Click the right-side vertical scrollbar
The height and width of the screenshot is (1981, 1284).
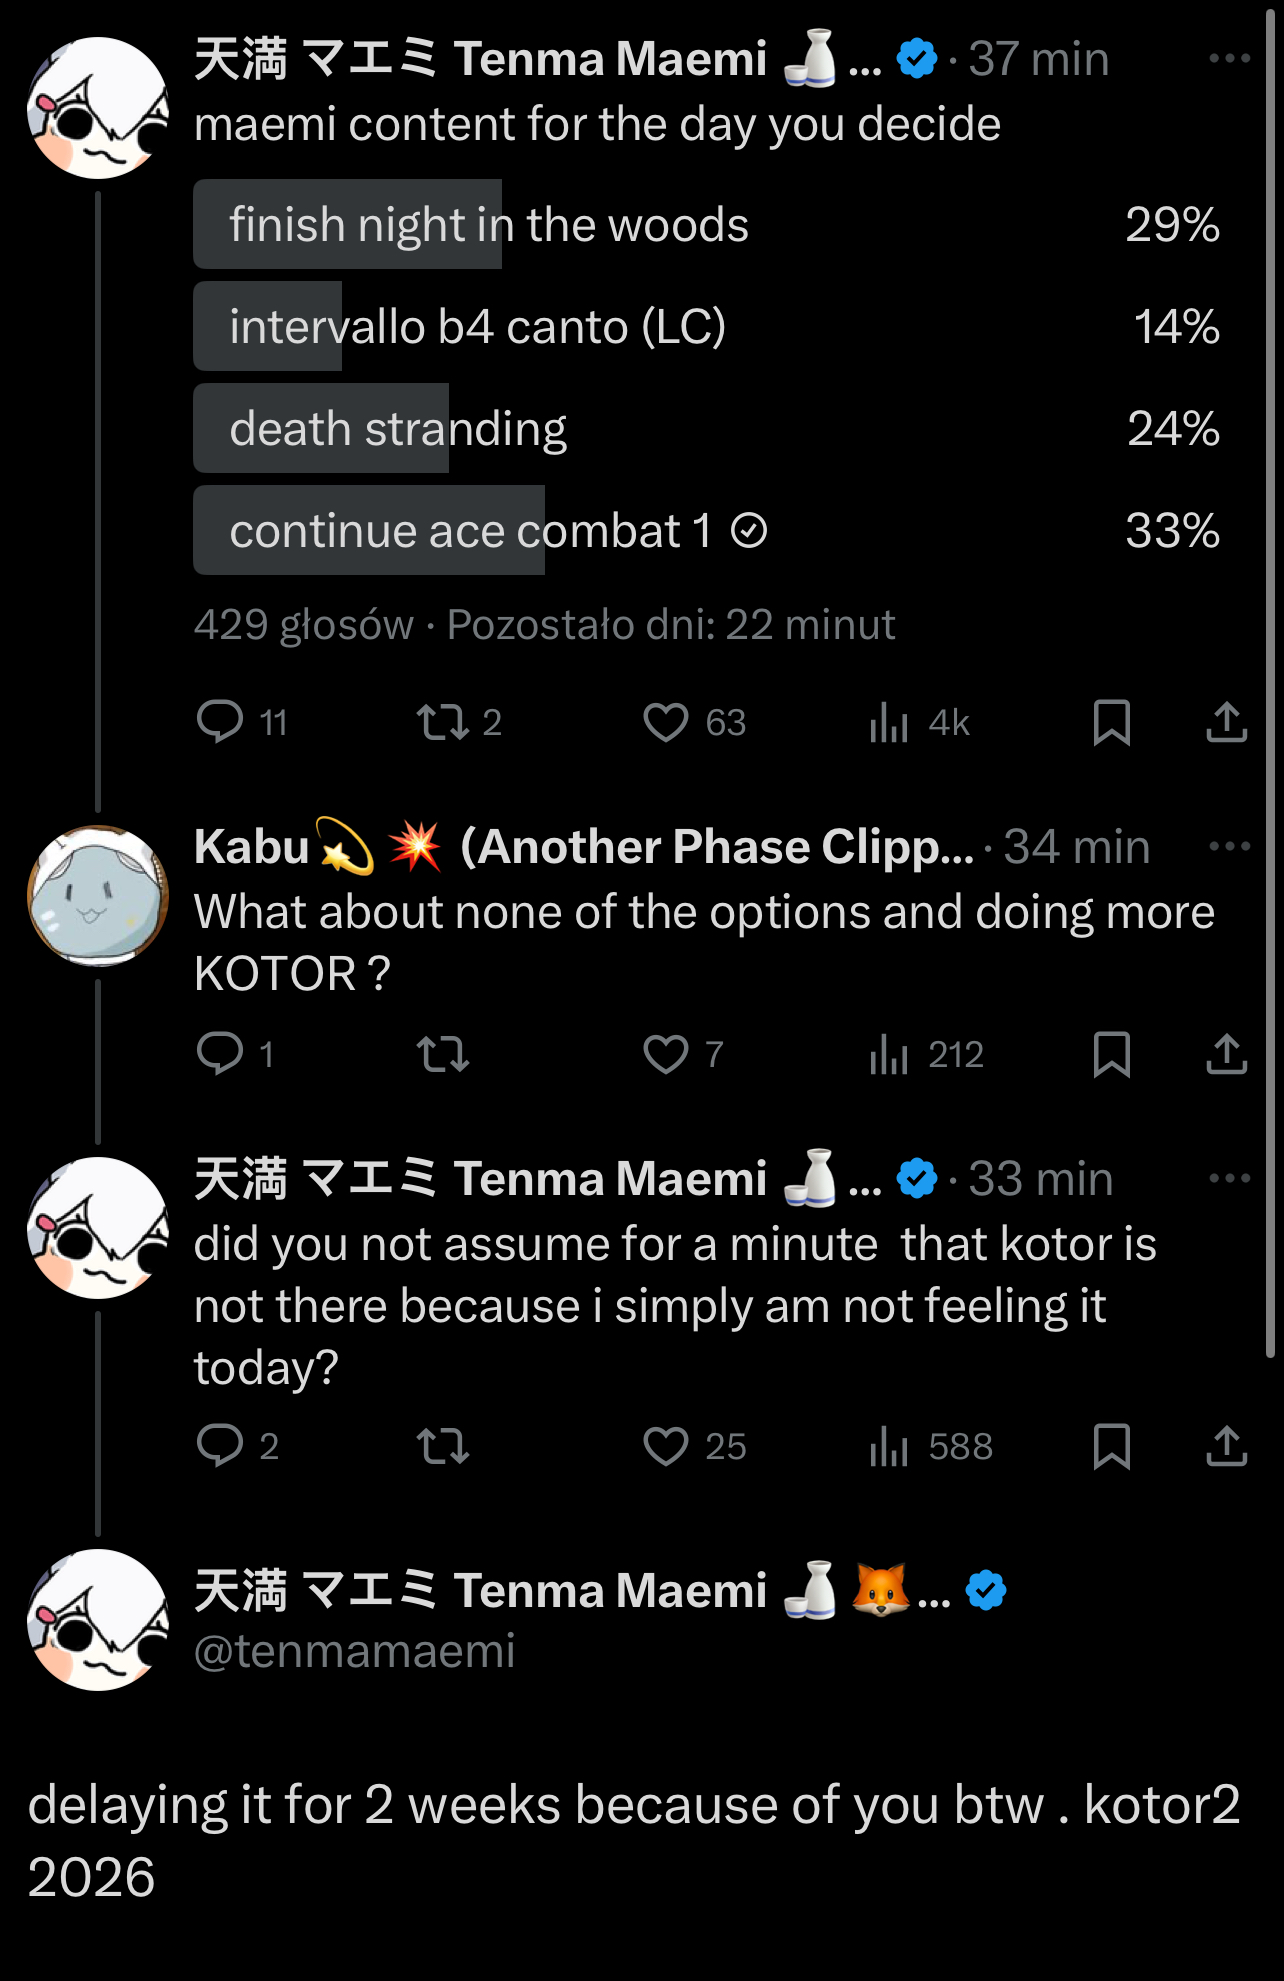click(1271, 680)
